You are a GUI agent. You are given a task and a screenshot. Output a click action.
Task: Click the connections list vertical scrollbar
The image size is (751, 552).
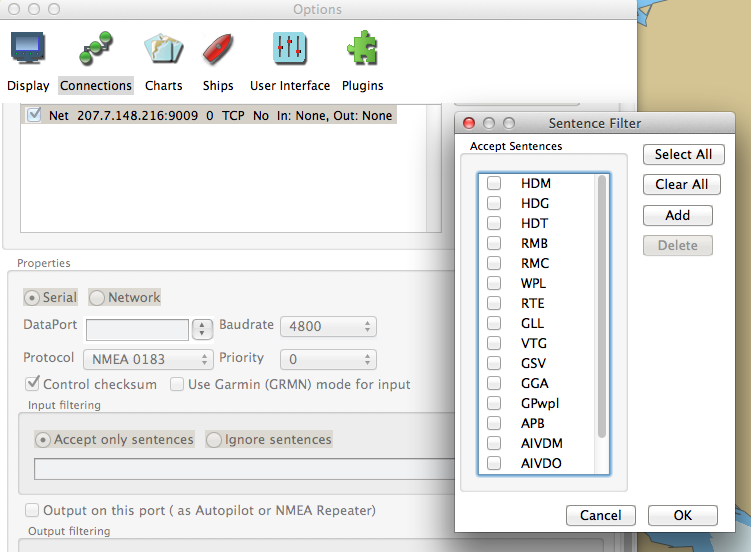click(433, 168)
